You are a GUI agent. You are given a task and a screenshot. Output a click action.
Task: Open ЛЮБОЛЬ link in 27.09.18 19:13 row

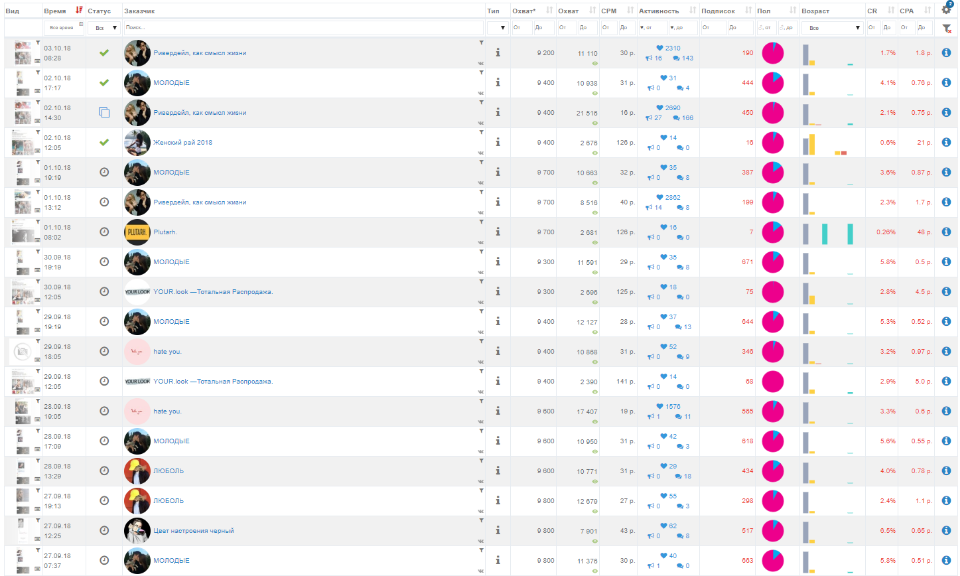coord(168,501)
